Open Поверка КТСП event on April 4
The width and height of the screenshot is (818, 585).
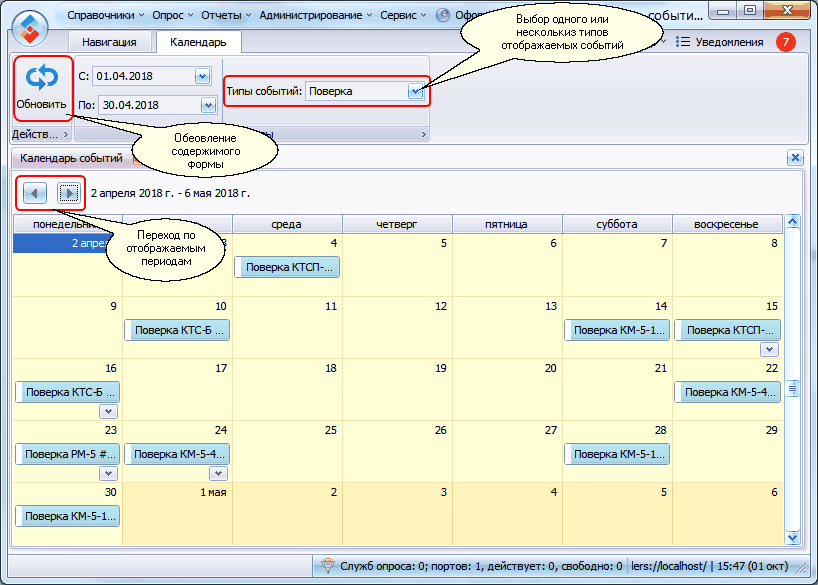pos(287,267)
